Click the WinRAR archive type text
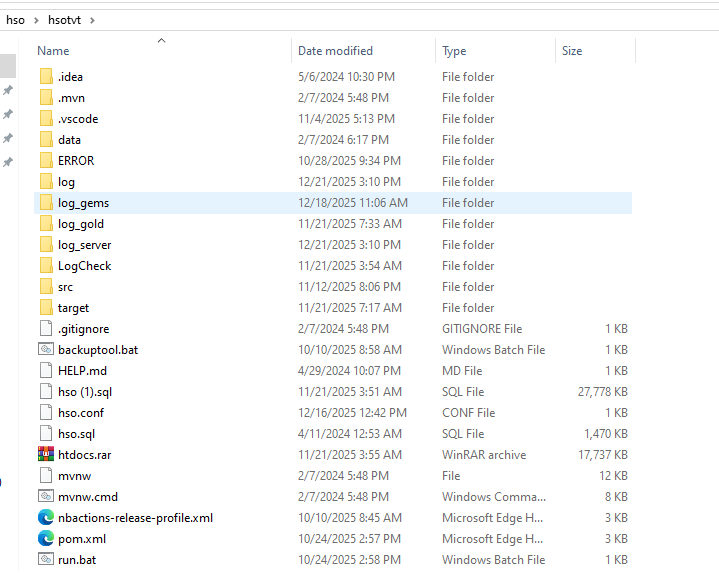719x588 pixels. tap(484, 455)
